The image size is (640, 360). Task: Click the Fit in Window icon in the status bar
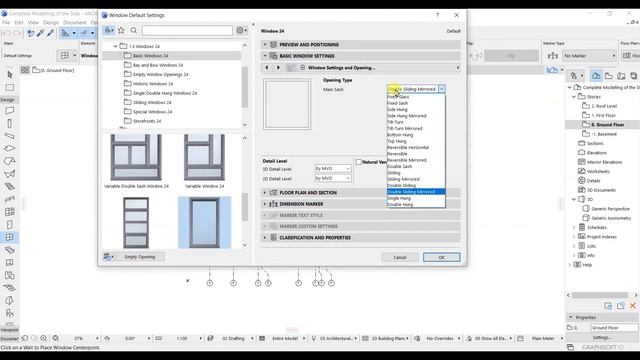56,338
